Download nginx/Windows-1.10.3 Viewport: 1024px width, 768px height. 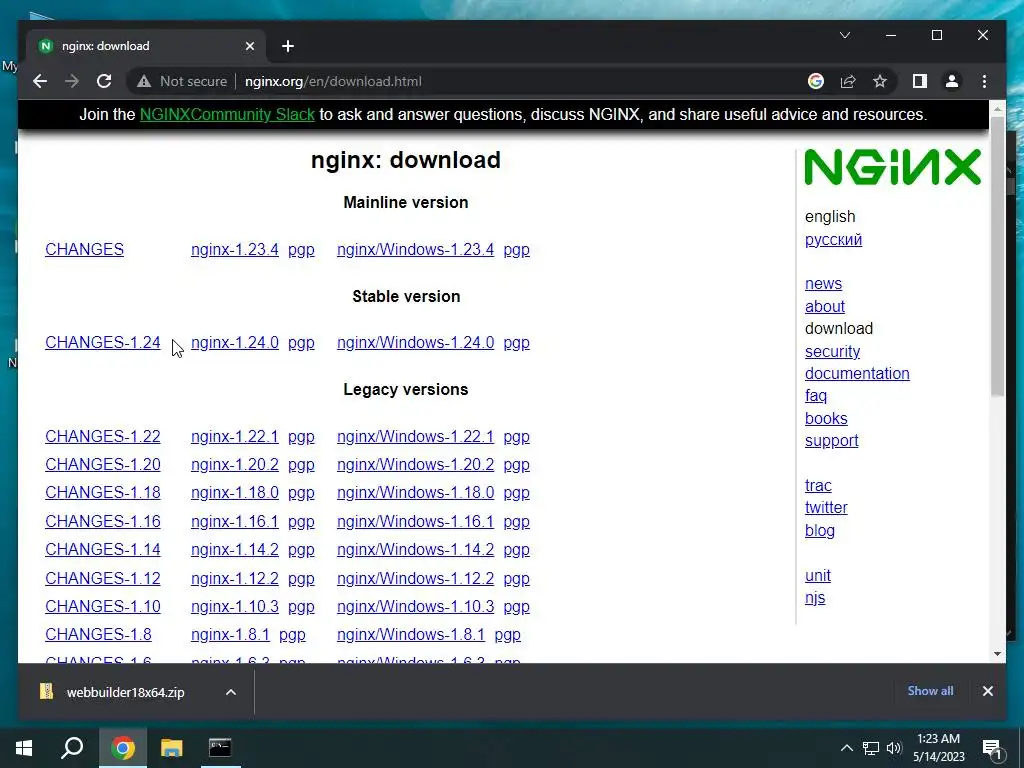(x=415, y=606)
